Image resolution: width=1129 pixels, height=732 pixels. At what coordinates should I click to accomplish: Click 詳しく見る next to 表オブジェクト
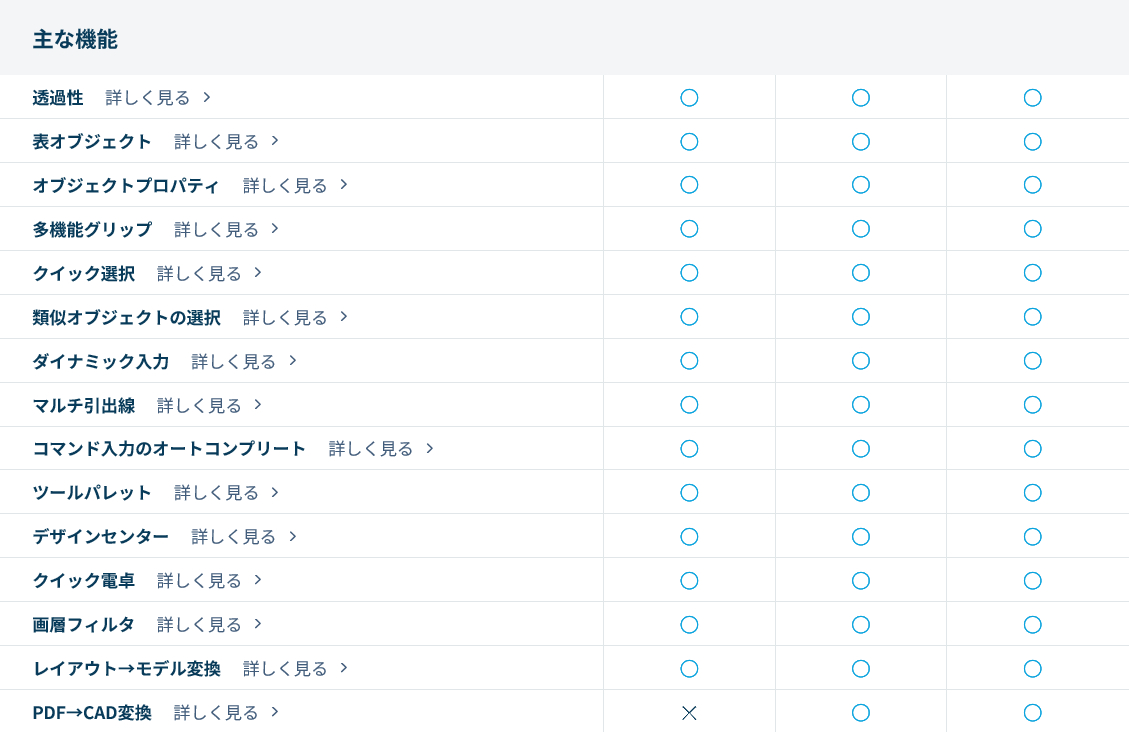216,141
